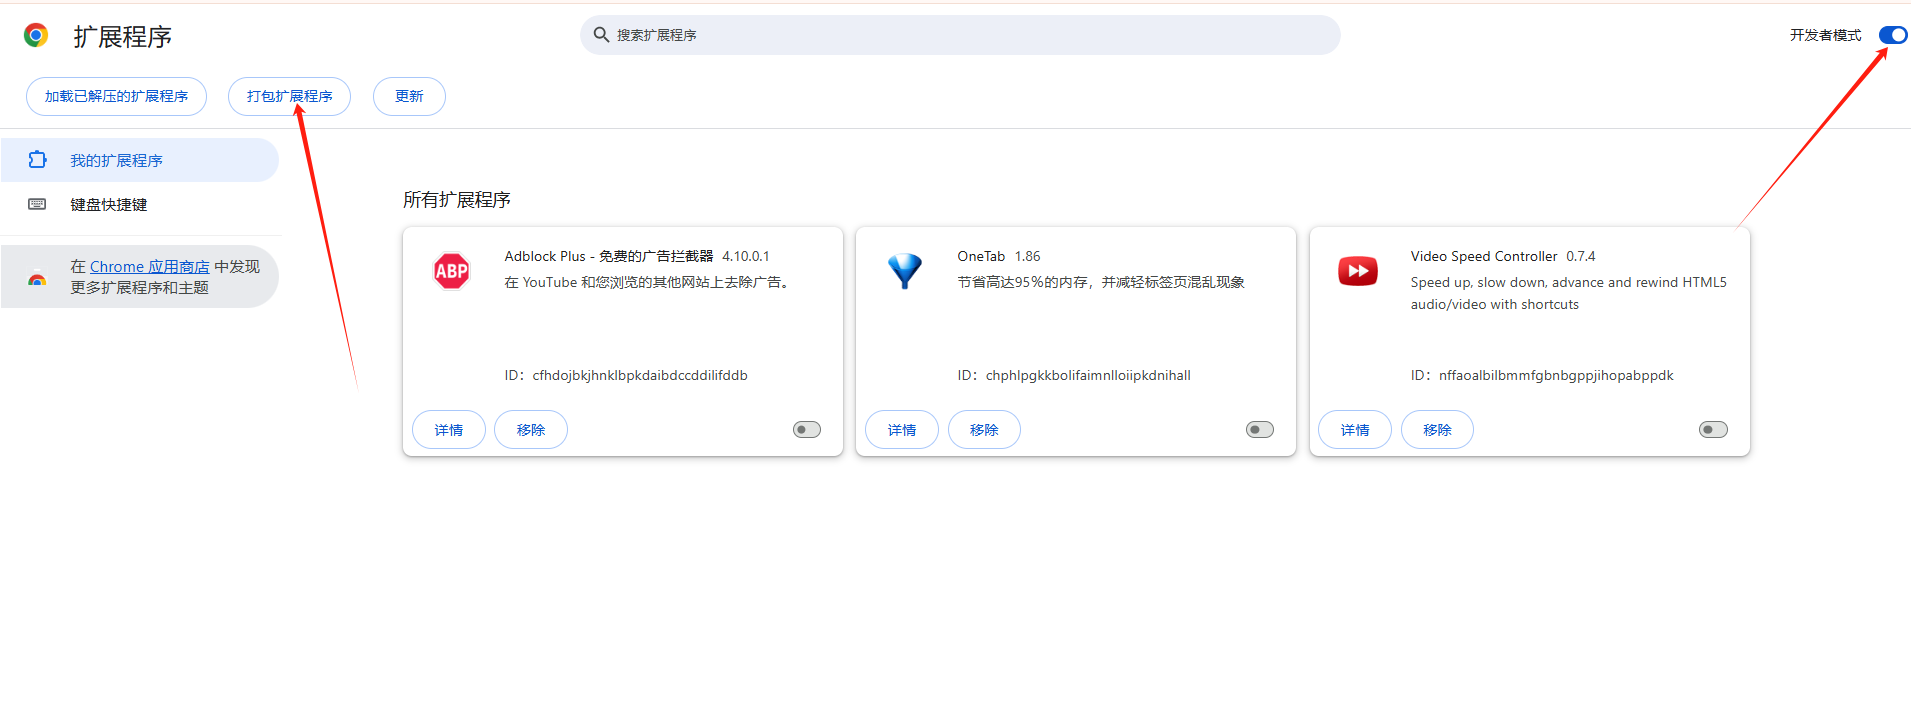1911x722 pixels.
Task: Open 详情 for Video Speed Controller
Action: point(1355,430)
